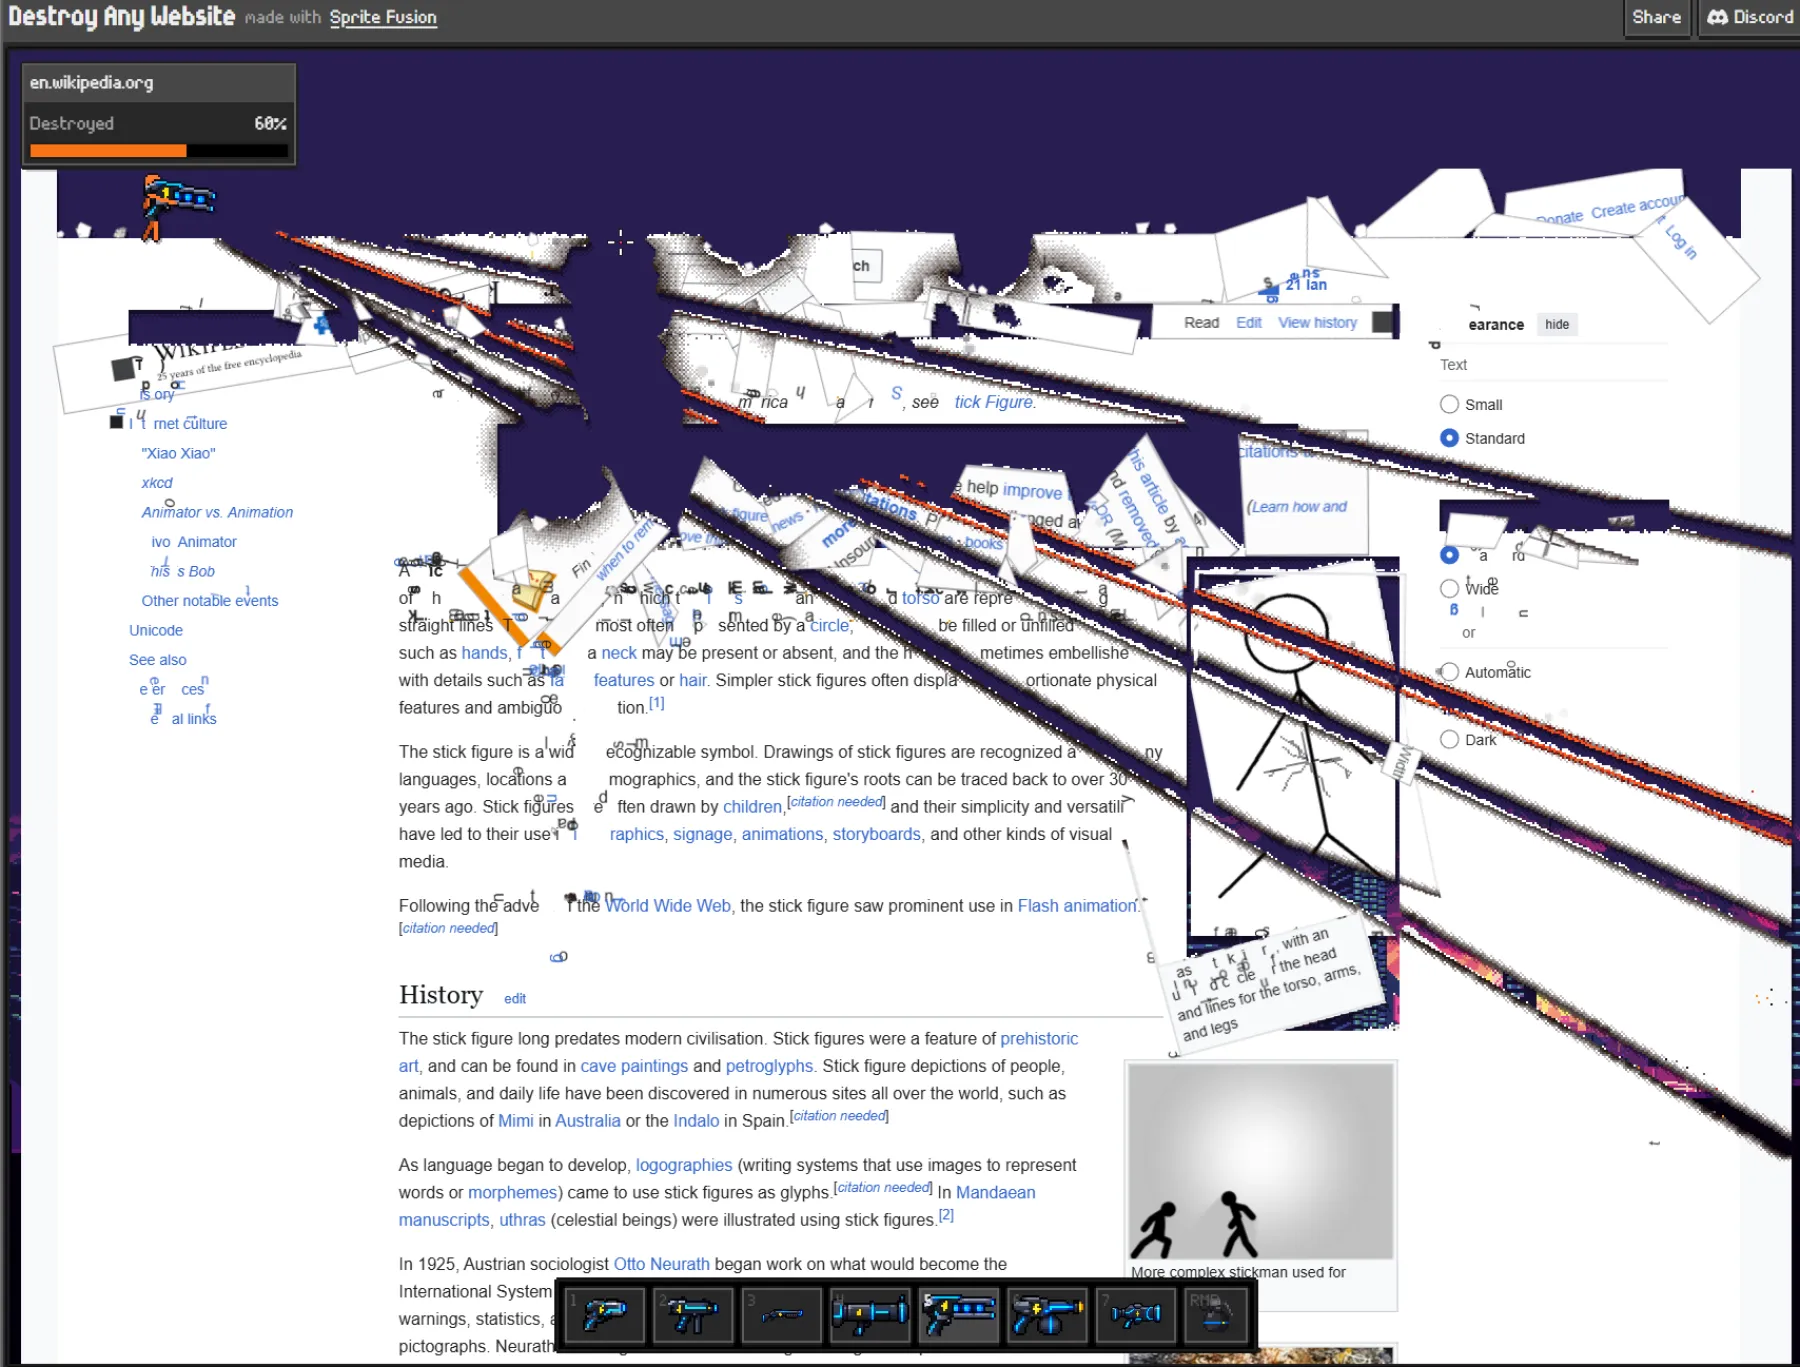Click the History section edit link
Image resolution: width=1800 pixels, height=1367 pixels.
pyautogui.click(x=515, y=998)
